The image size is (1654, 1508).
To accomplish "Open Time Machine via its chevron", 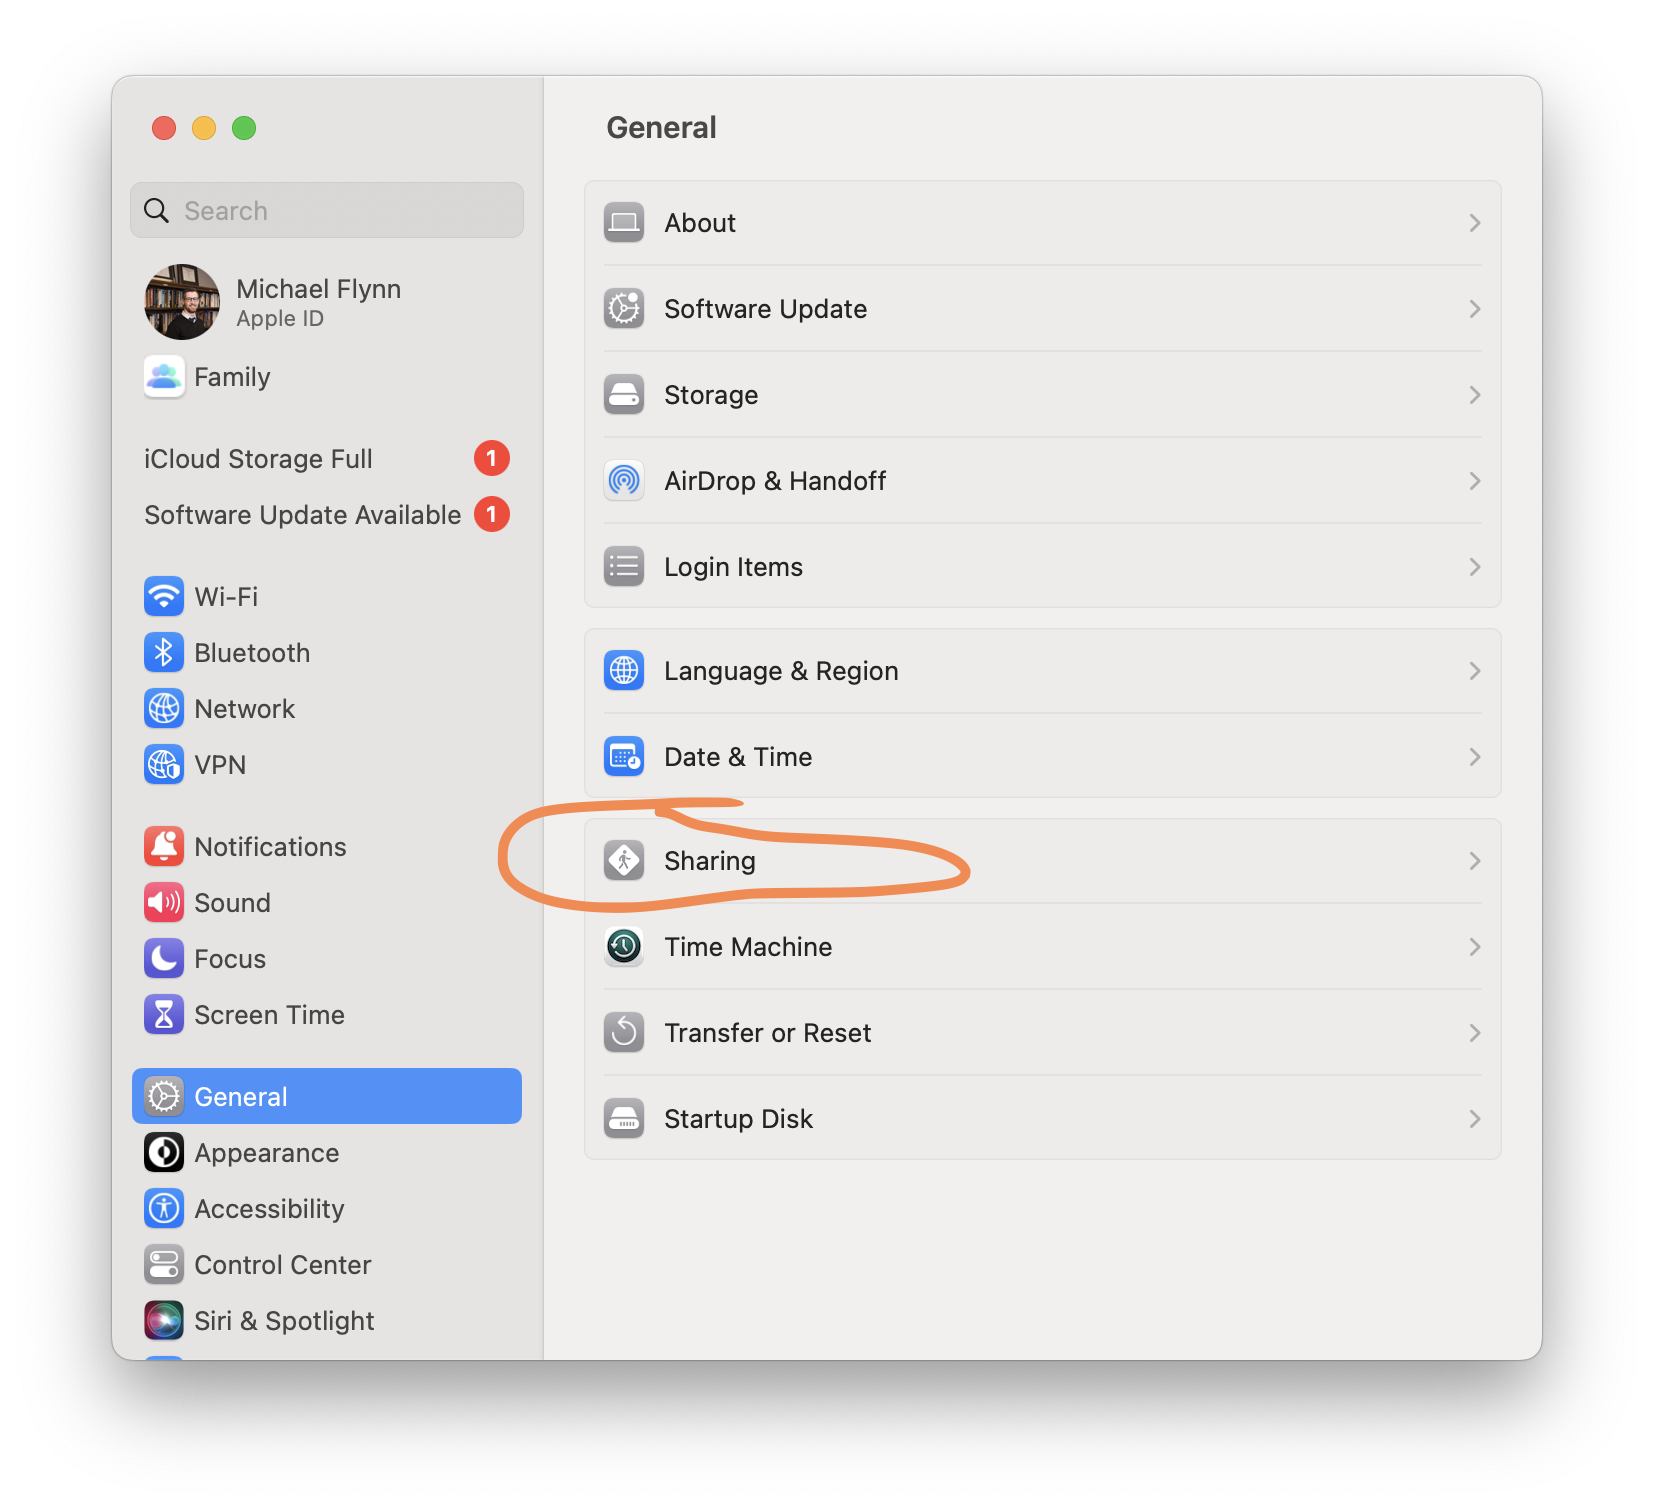I will (1475, 947).
